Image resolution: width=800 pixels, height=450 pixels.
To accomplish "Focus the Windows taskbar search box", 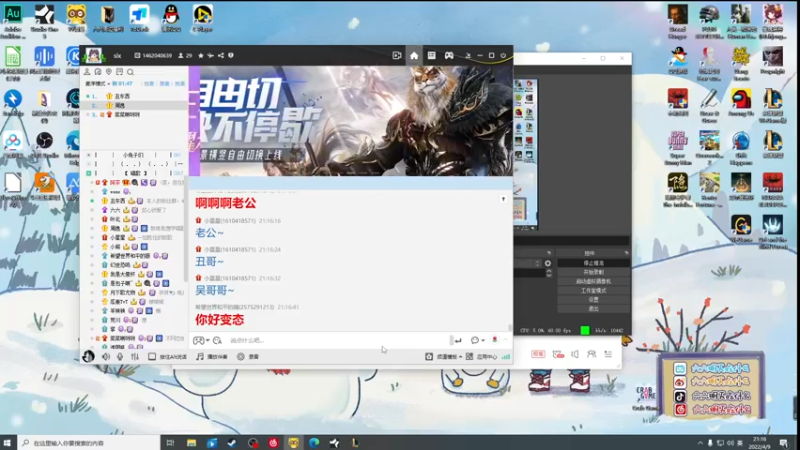I will [x=89, y=443].
